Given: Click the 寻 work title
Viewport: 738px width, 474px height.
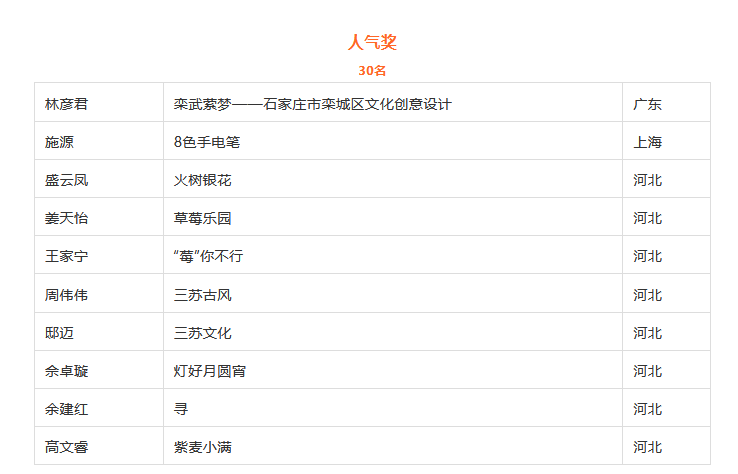Looking at the screenshot, I should pos(181,410).
